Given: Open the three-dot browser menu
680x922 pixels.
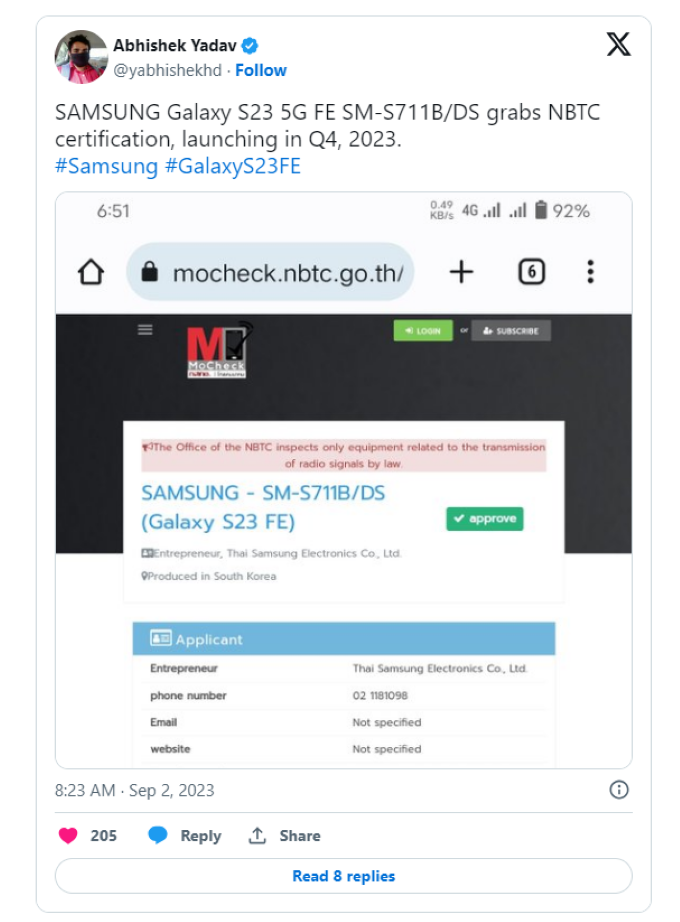Looking at the screenshot, I should coord(591,272).
